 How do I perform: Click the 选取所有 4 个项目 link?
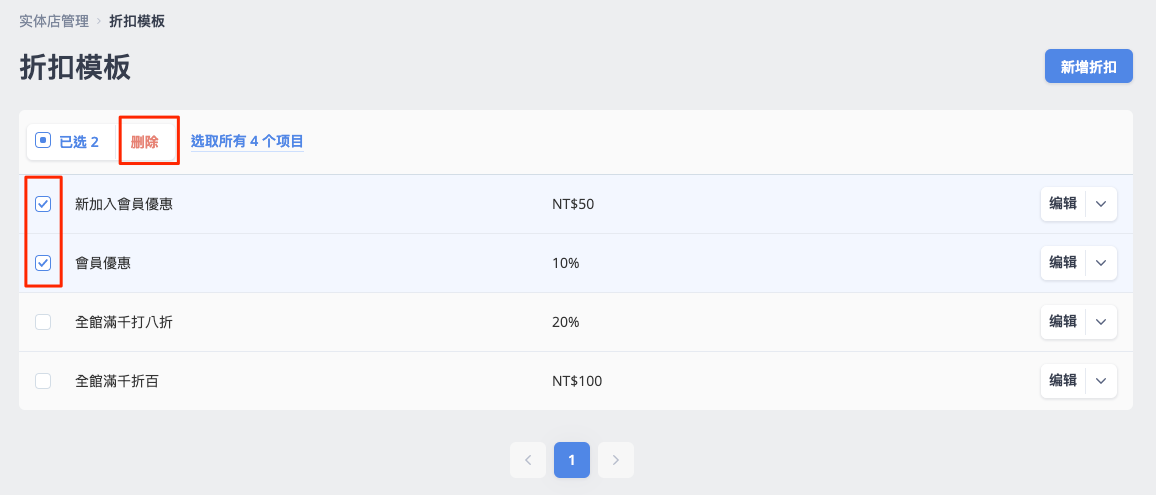coord(247,142)
